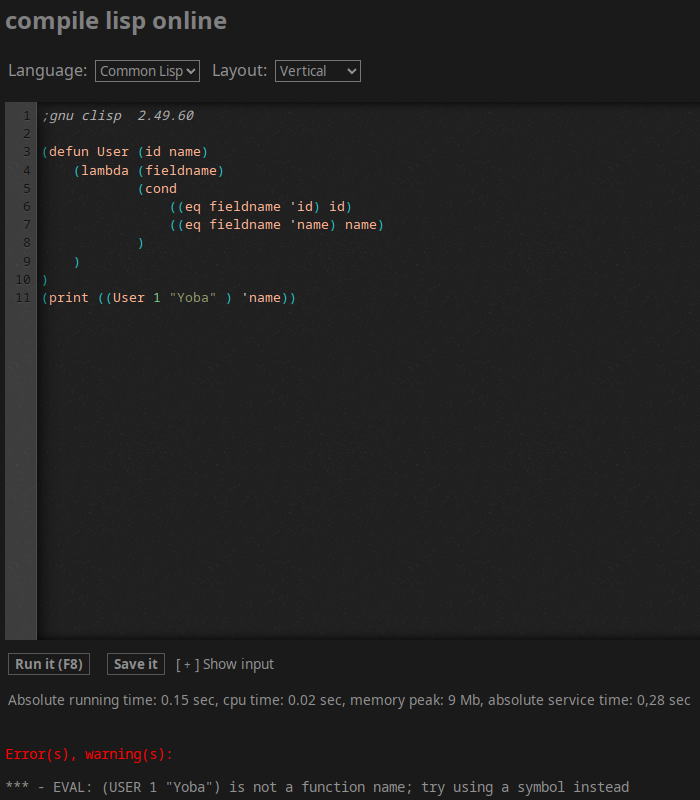Expand the Show input section
This screenshot has height=800, width=700.
[x=225, y=664]
